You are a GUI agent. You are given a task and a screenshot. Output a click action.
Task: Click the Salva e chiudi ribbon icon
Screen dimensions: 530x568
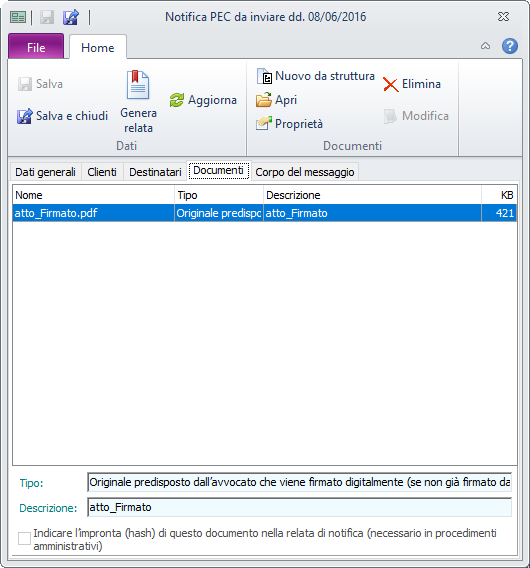pyautogui.click(x=24, y=116)
